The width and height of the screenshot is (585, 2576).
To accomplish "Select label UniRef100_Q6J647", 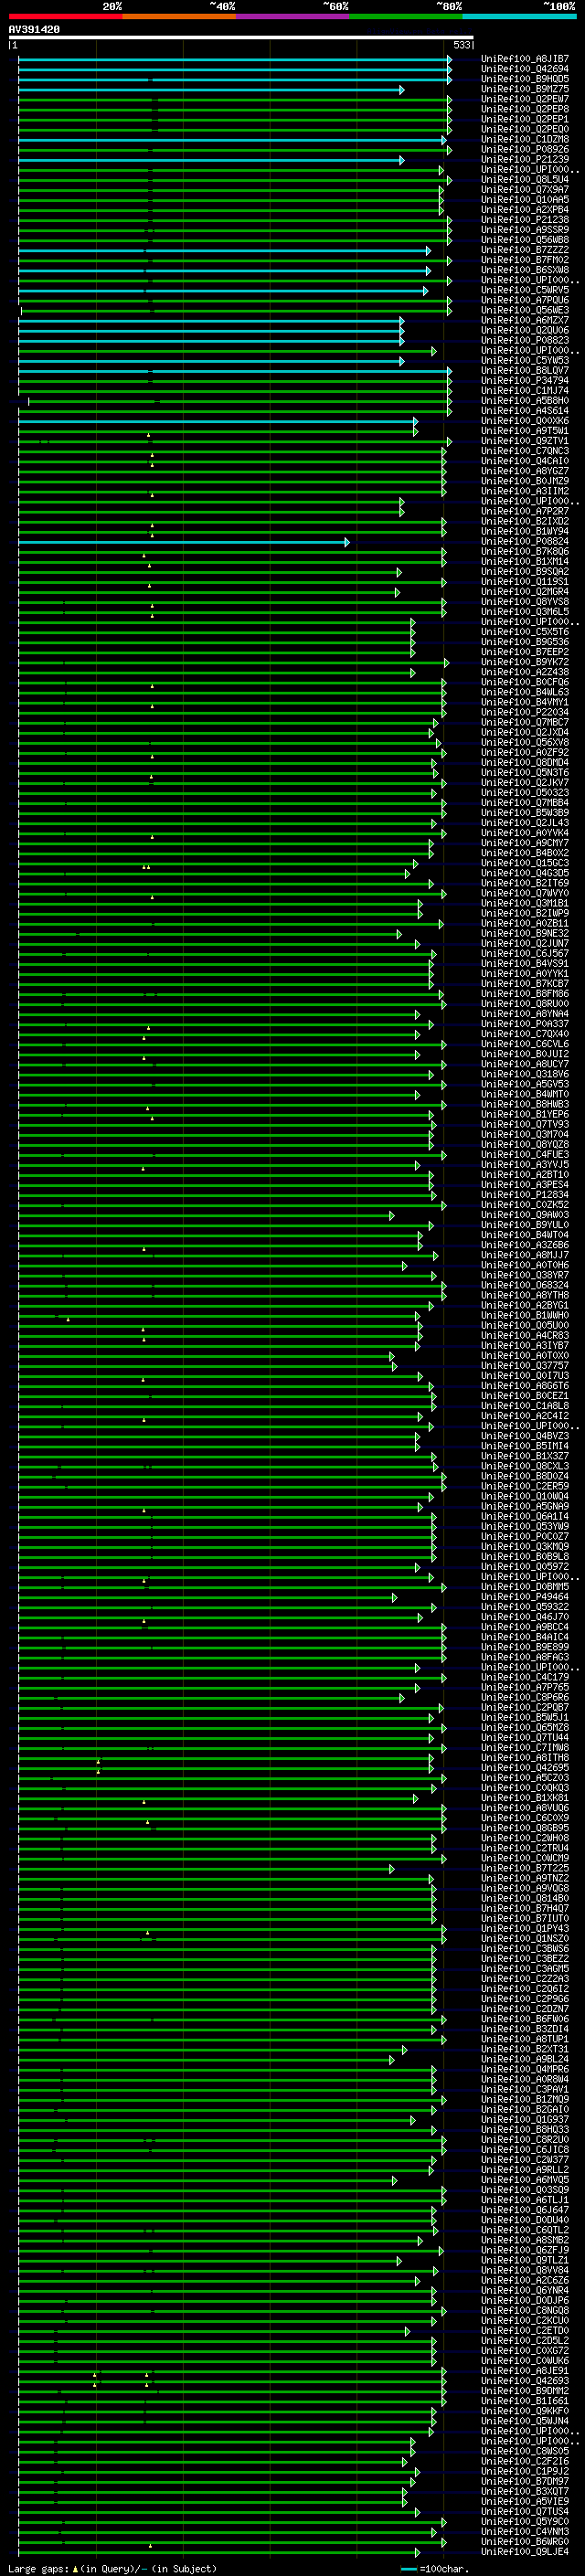I will click(525, 2209).
